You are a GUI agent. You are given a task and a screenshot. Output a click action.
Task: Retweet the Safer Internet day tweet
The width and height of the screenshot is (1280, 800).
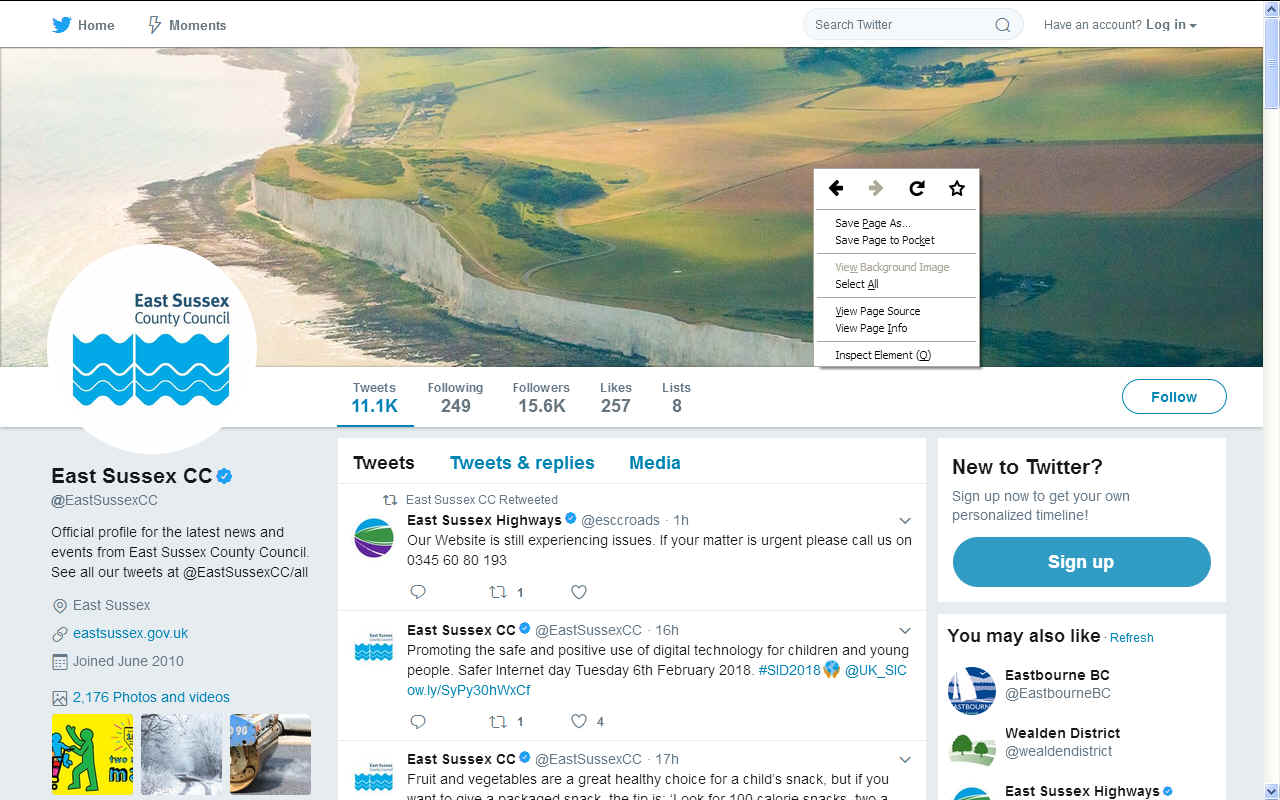497,721
